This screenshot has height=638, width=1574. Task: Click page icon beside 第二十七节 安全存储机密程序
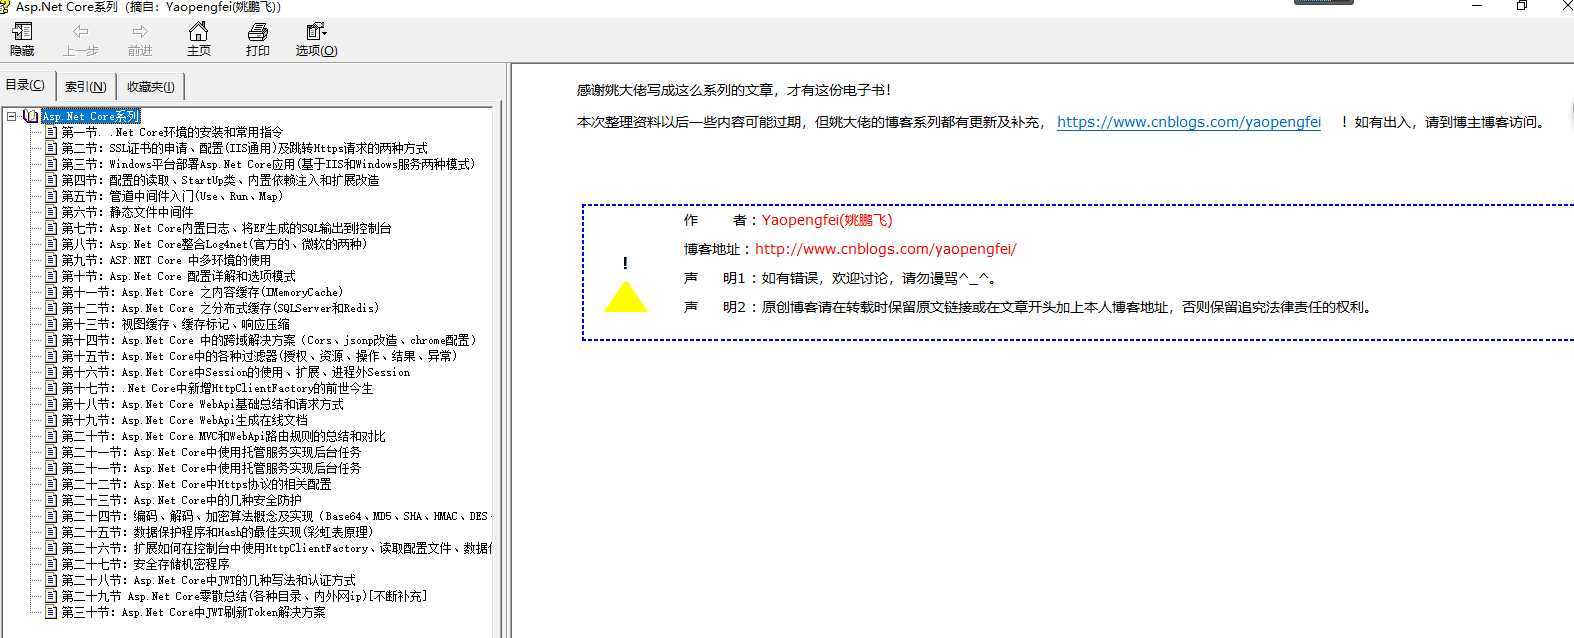click(51, 564)
